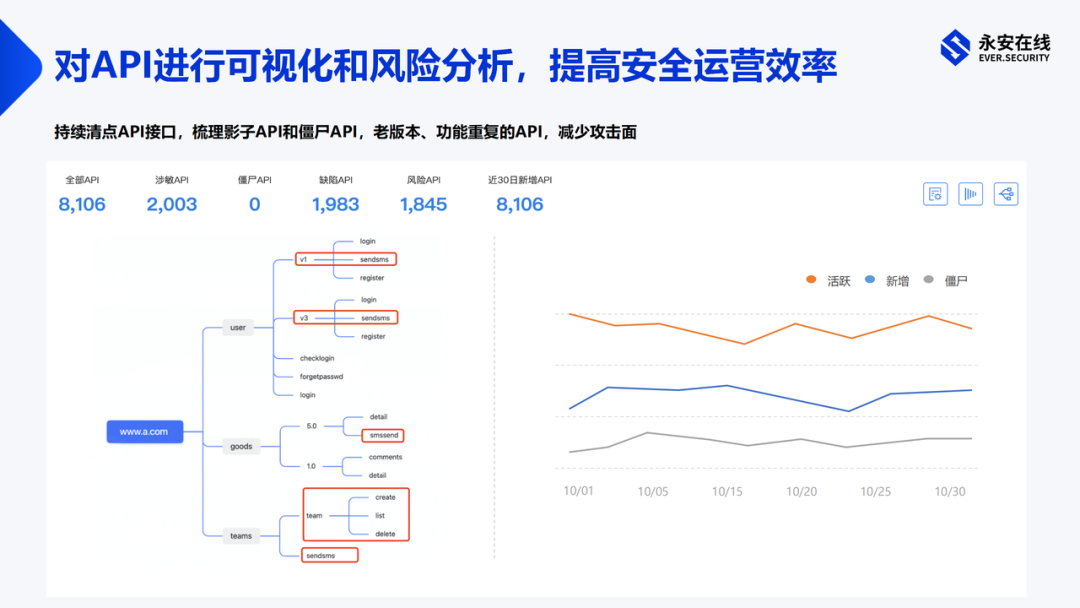1080x608 pixels.
Task: Collapse the team branch node
Action: (x=314, y=516)
